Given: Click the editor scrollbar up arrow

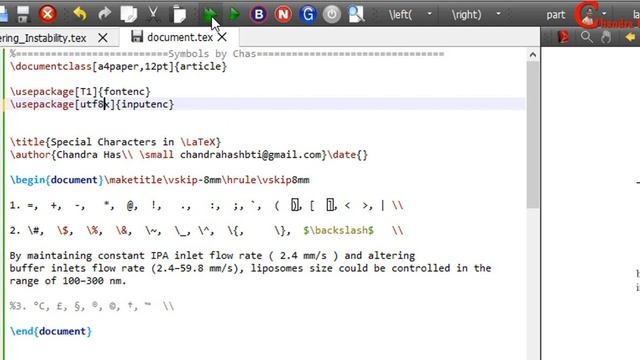Looking at the screenshot, I should pos(533,55).
